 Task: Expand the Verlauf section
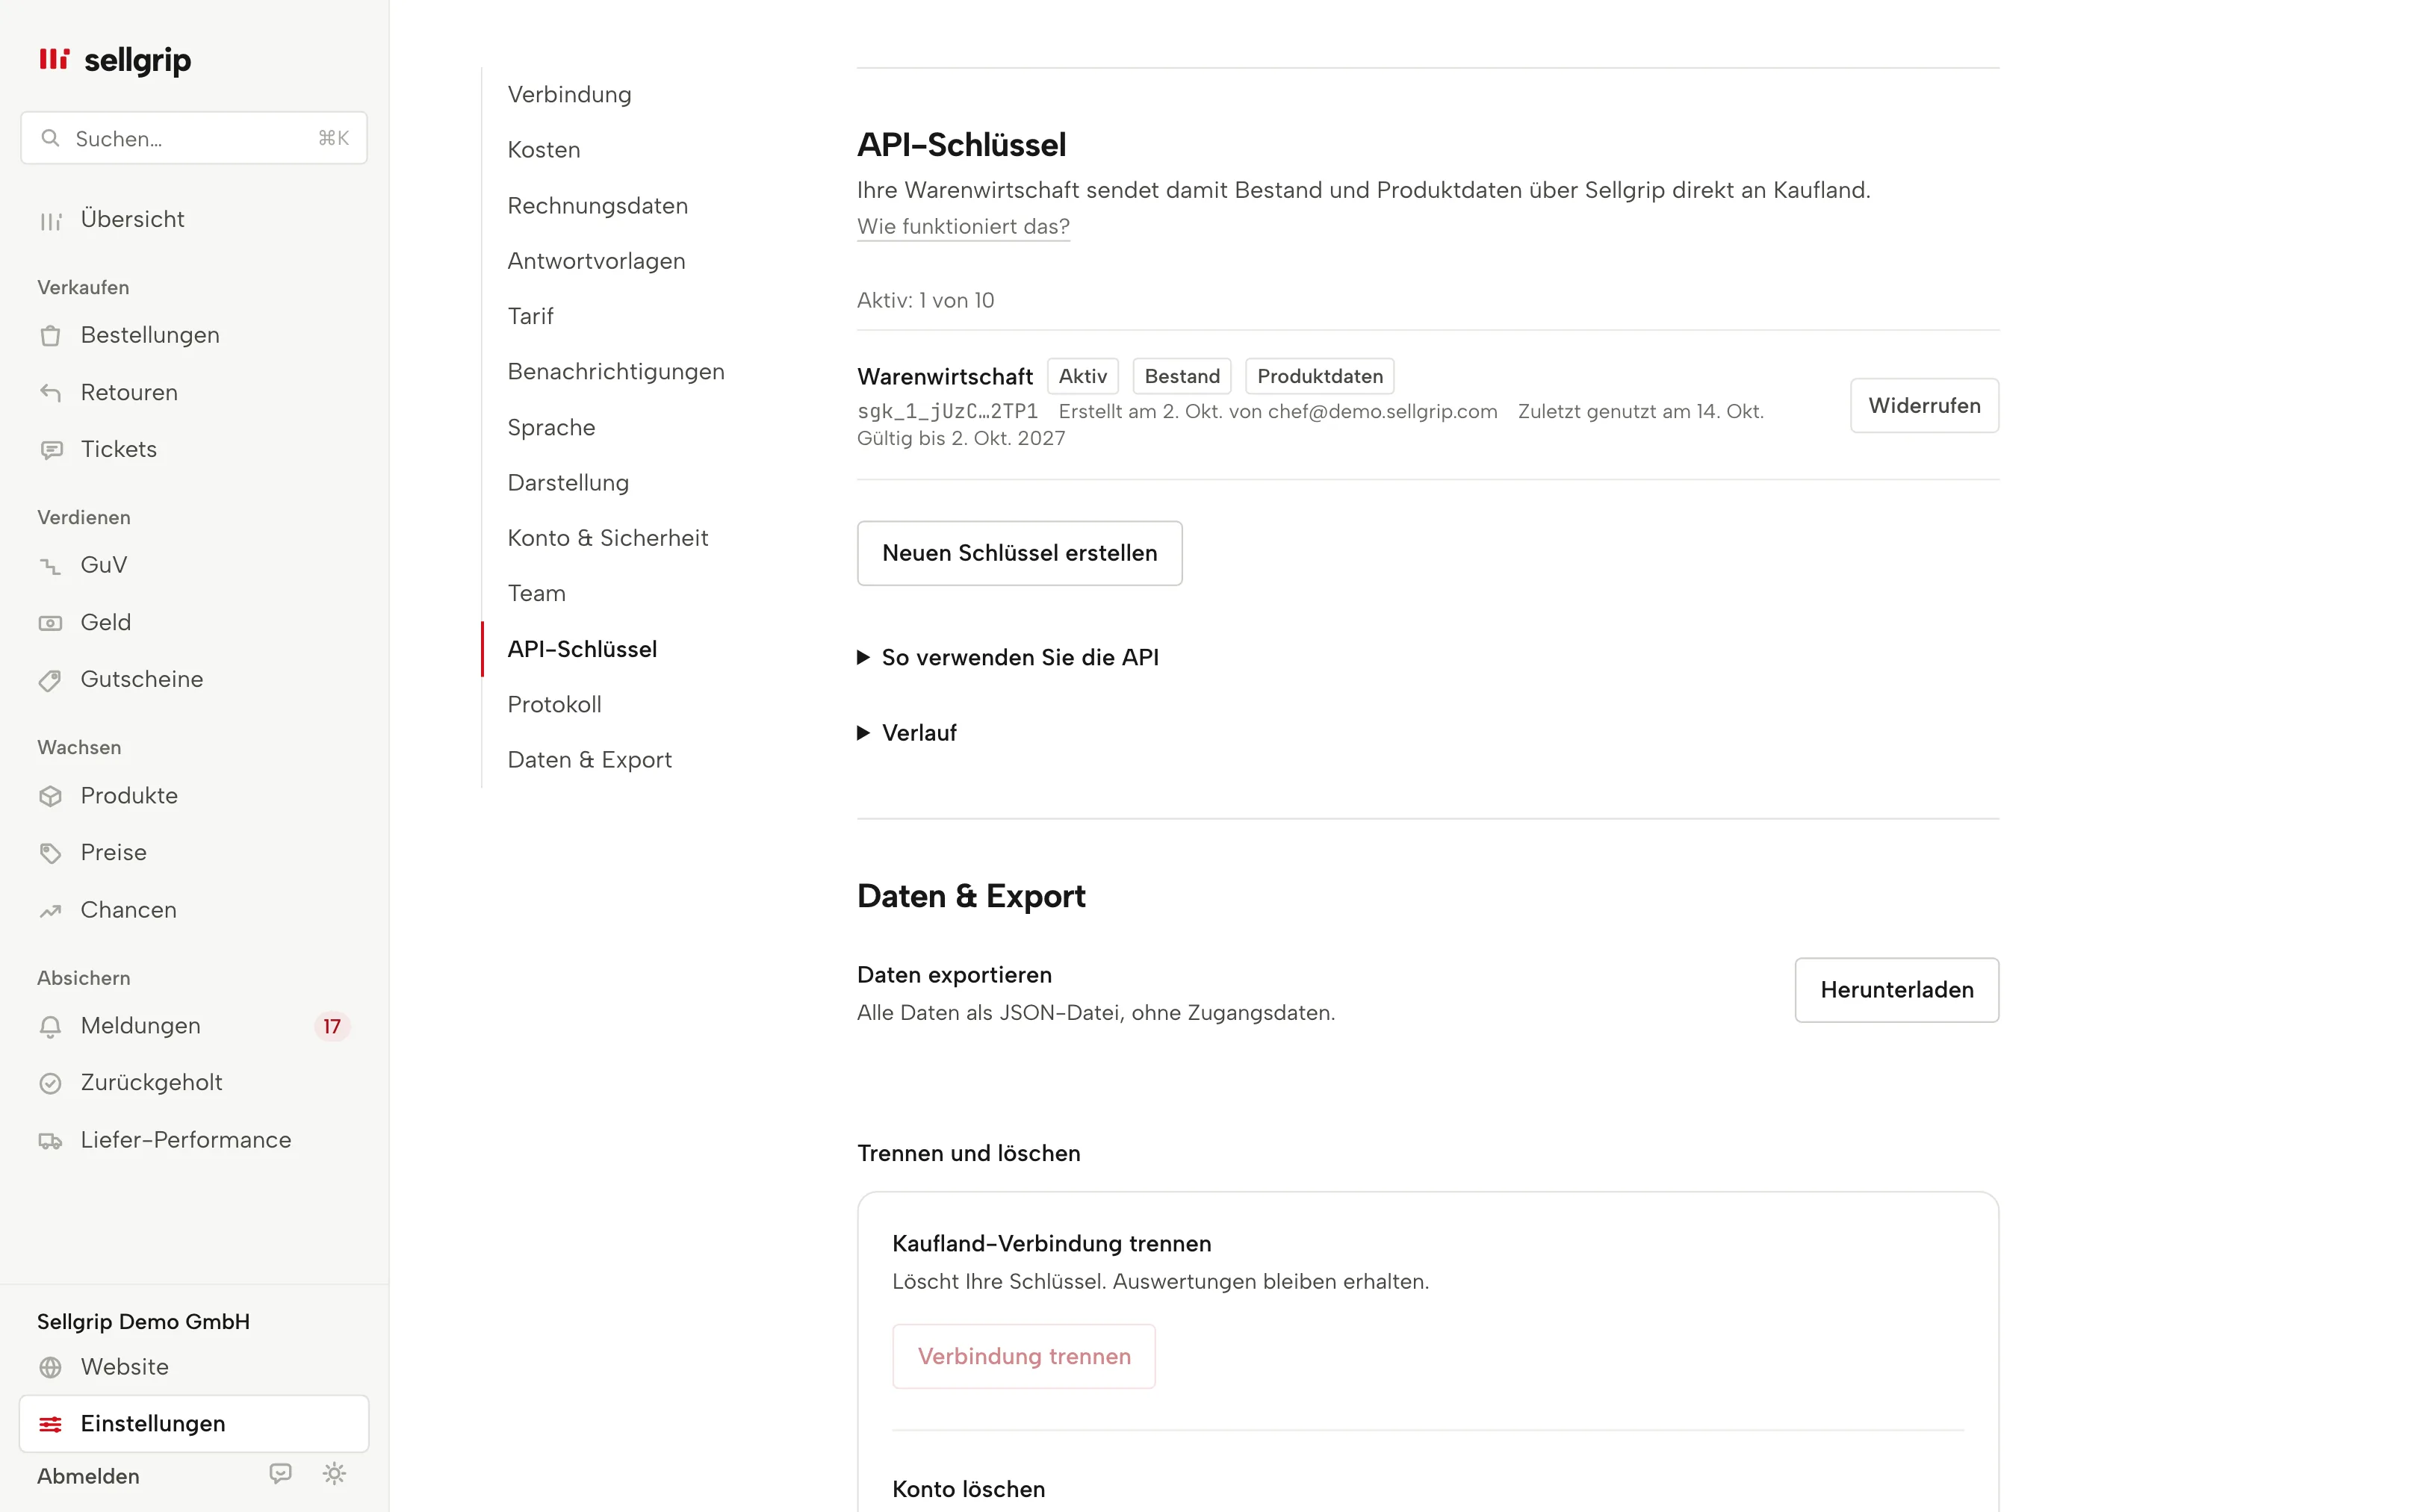[x=907, y=733]
